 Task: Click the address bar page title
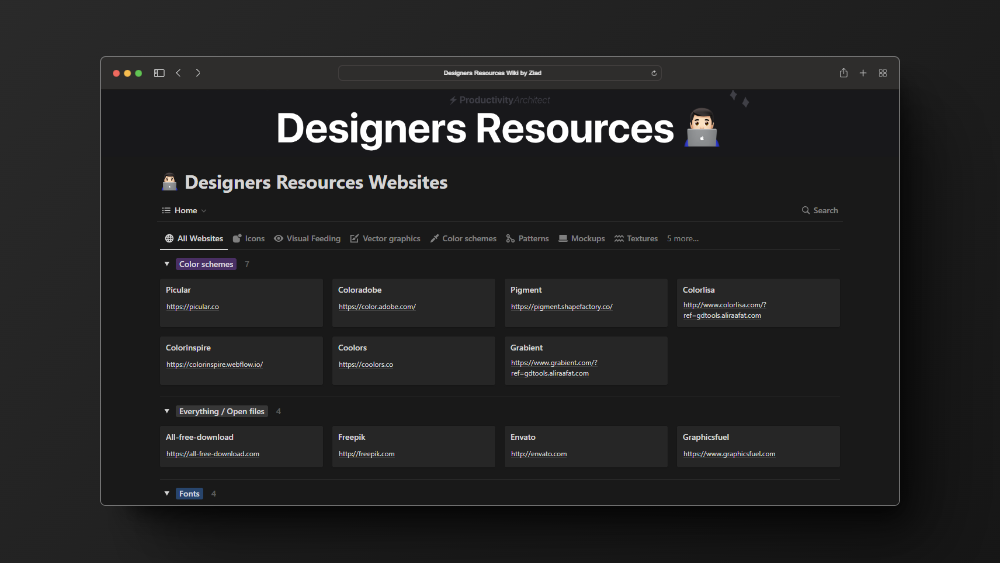point(492,73)
